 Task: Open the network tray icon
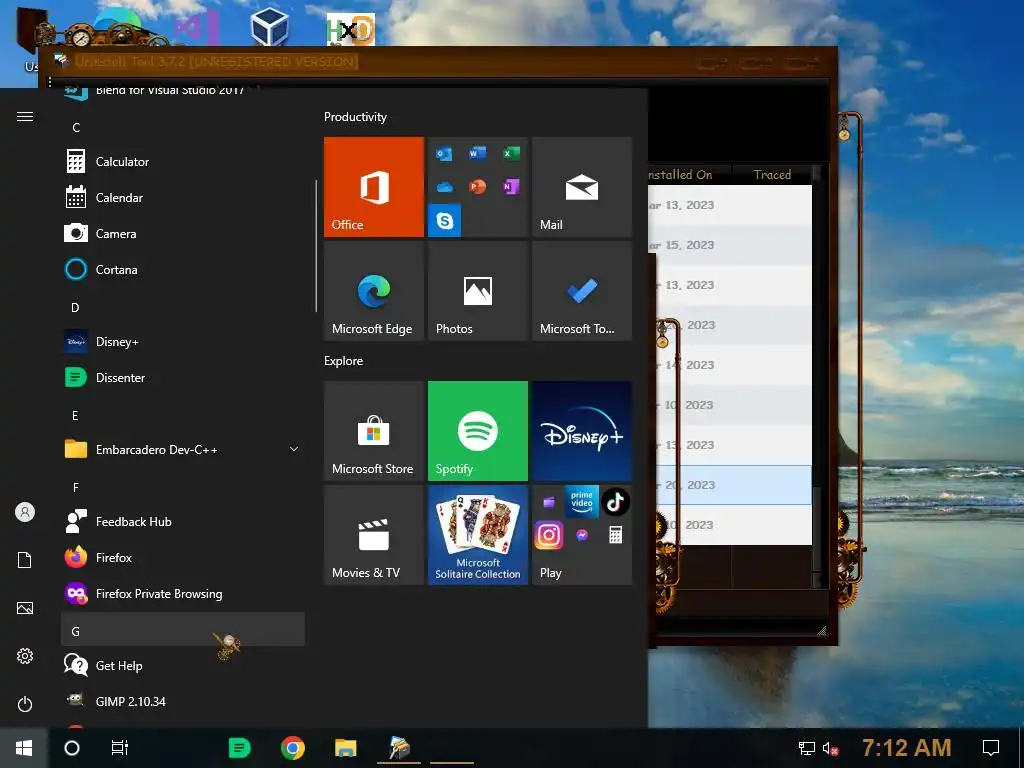pos(807,748)
